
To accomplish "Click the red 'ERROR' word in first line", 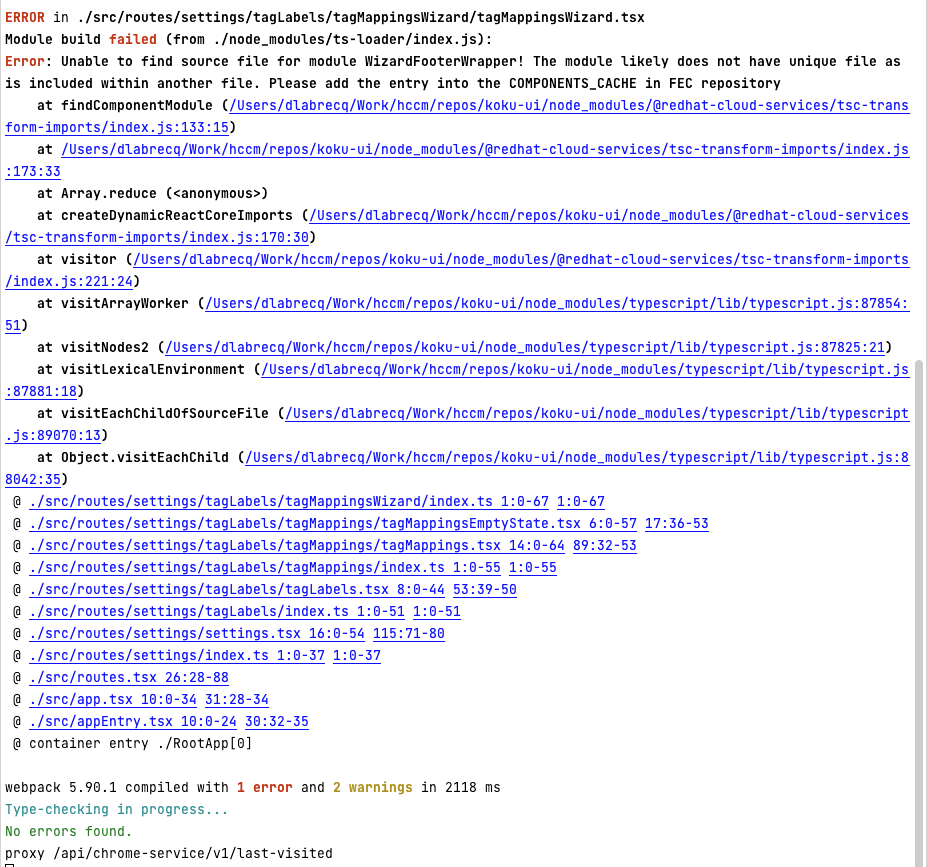I will pos(25,18).
